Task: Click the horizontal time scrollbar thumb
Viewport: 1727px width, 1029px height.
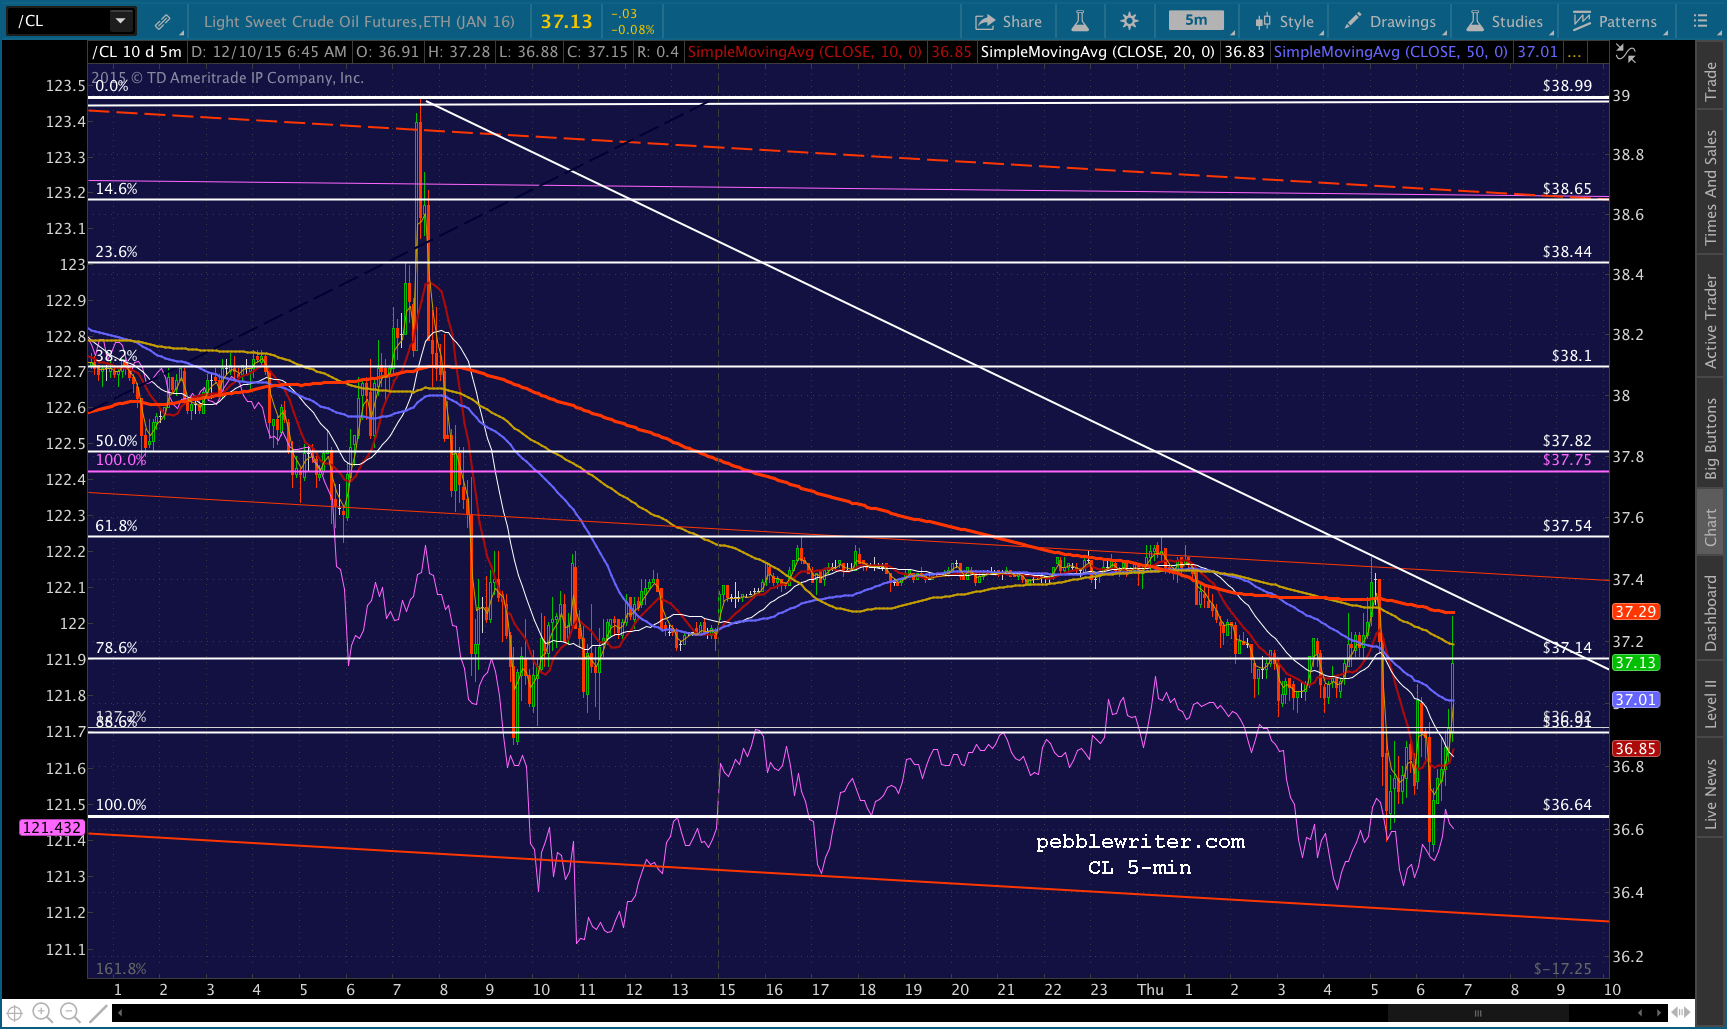Action: point(1477,1013)
